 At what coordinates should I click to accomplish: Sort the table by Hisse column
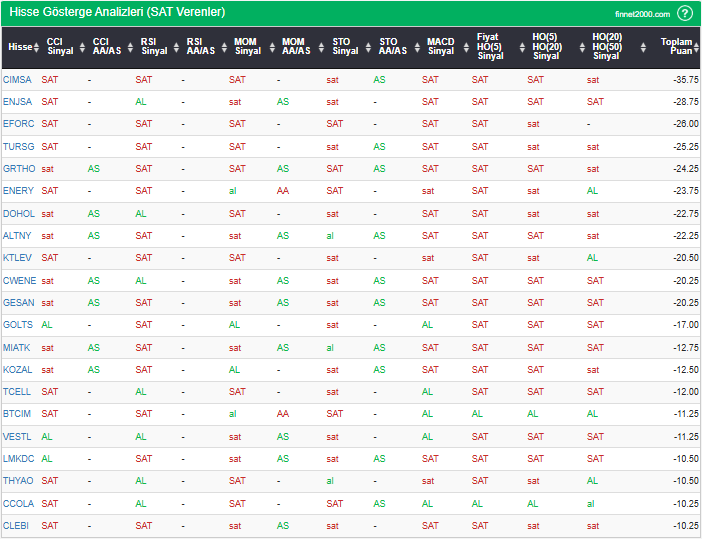point(19,47)
